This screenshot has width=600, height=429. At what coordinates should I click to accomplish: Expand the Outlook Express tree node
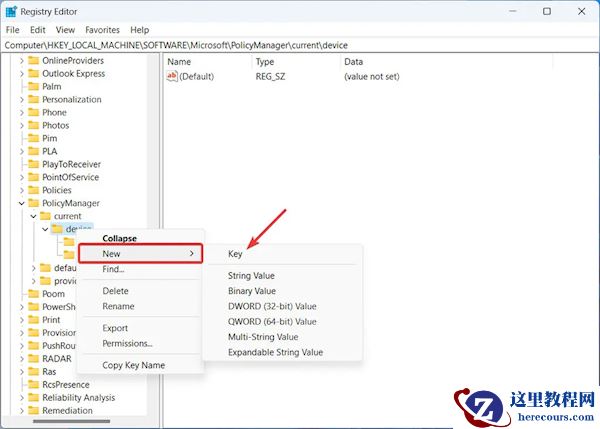point(22,73)
